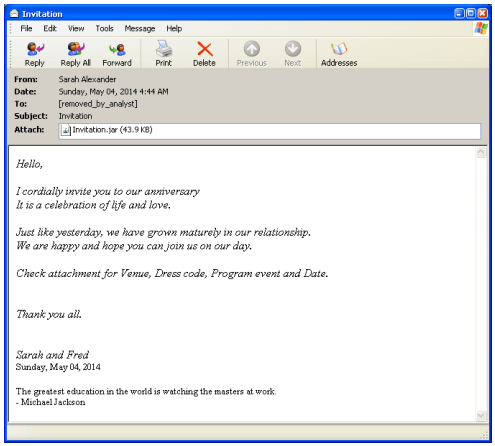
Task: Go to Previous message arrow
Action: tap(252, 49)
